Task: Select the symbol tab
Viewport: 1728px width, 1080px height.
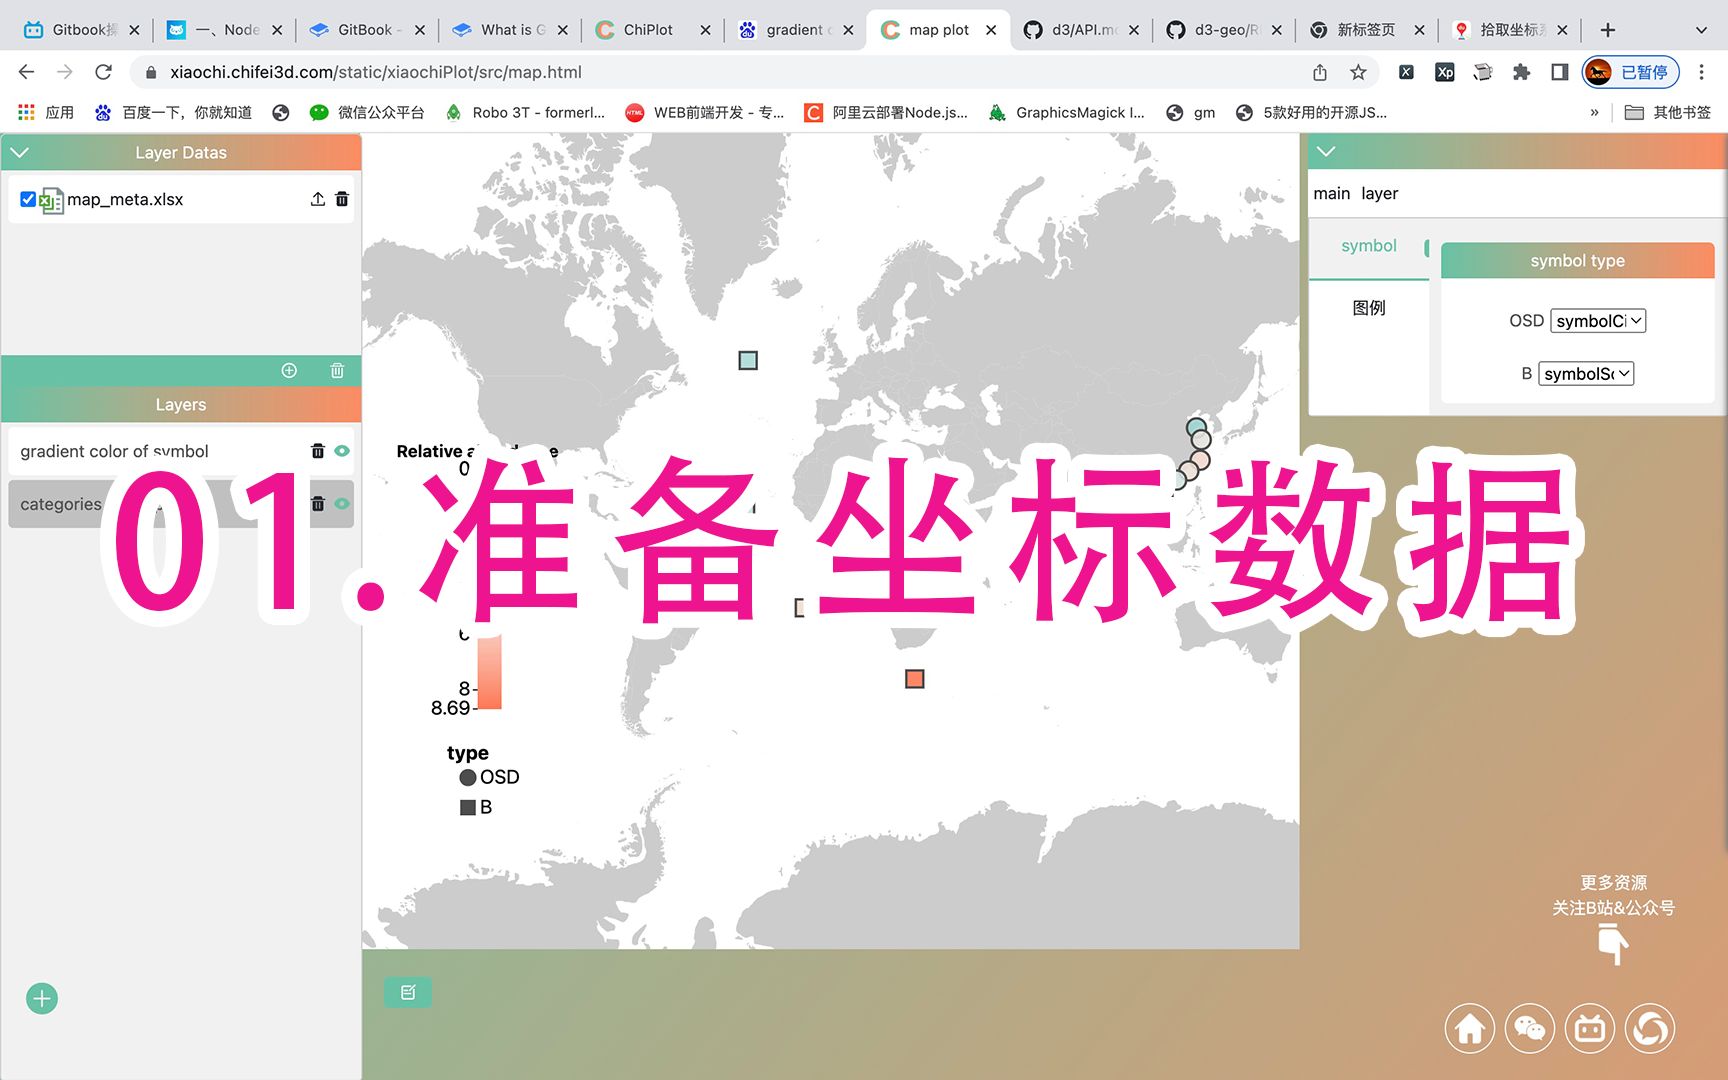Action: pos(1369,246)
